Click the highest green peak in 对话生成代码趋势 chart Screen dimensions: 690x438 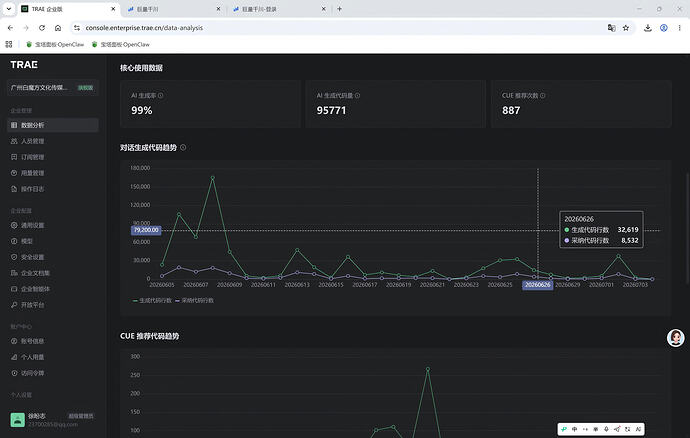point(213,177)
